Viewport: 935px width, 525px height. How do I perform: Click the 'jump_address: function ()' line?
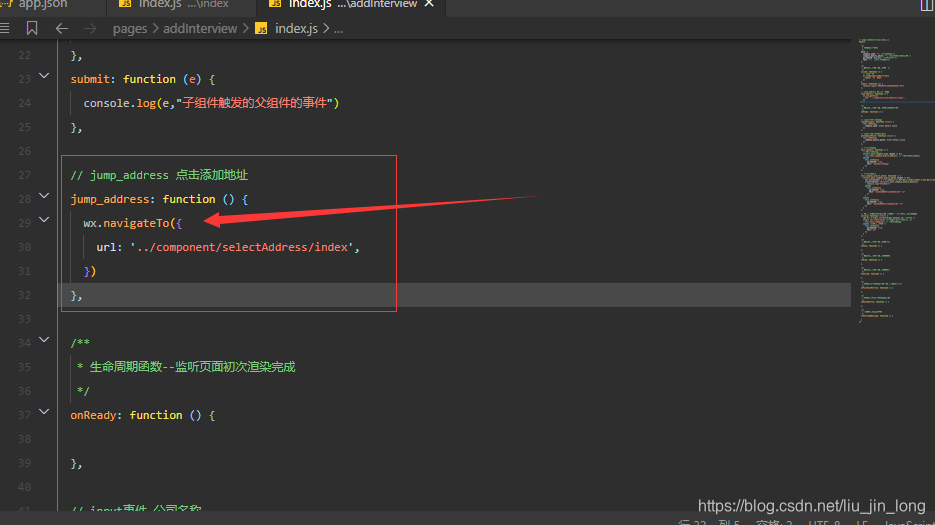coord(159,199)
